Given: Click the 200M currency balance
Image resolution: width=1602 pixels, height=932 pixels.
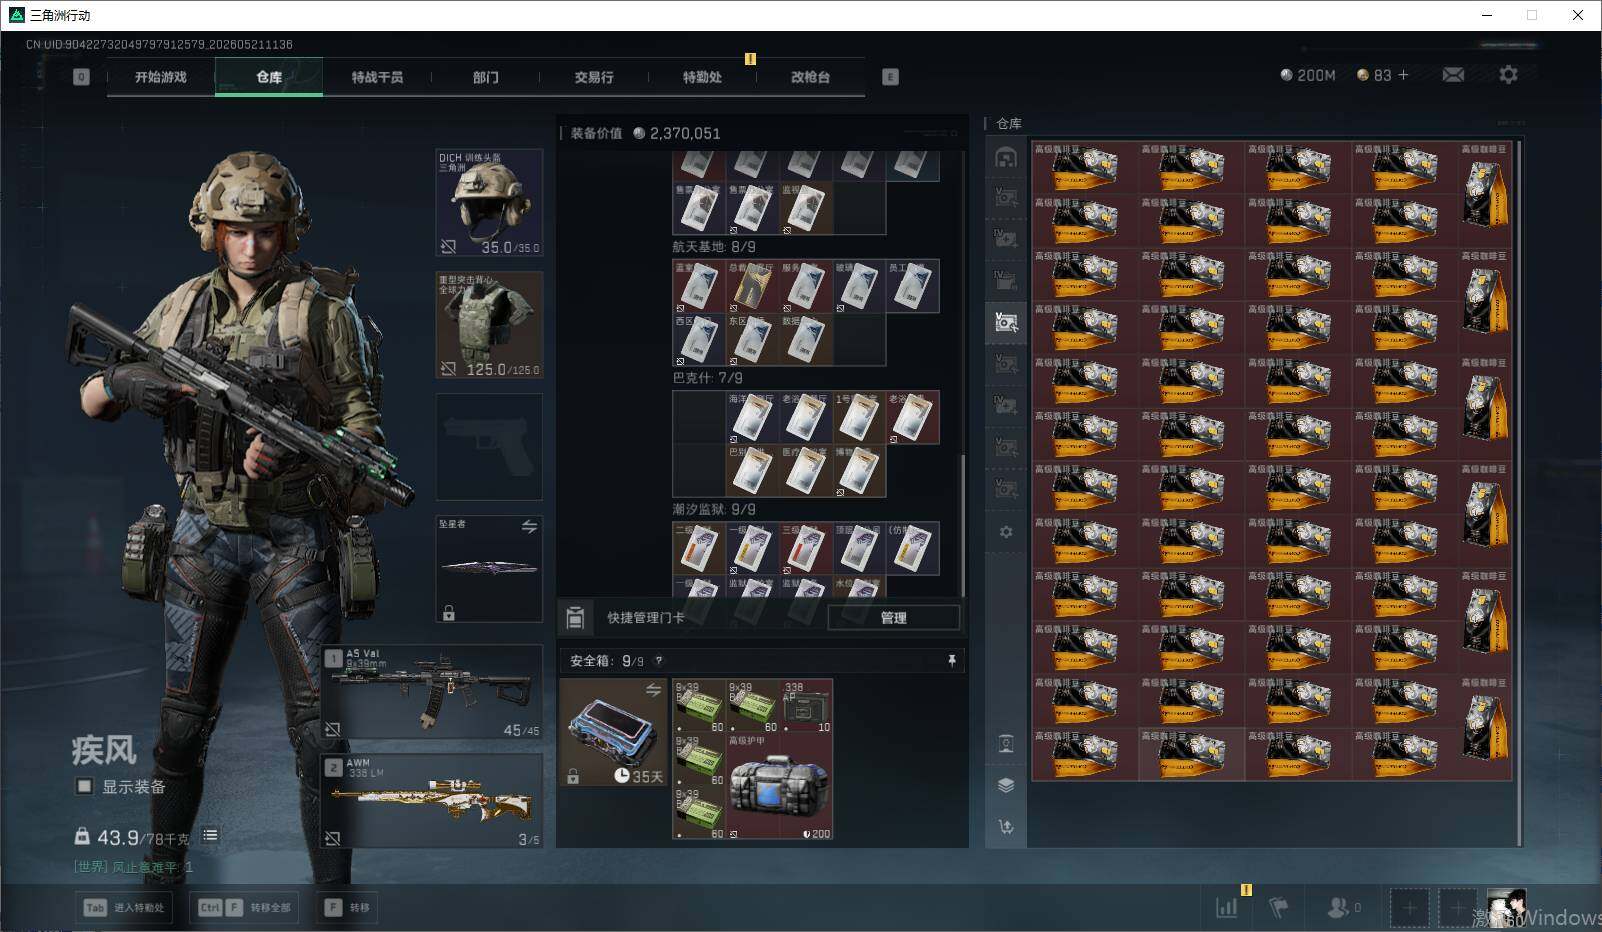Looking at the screenshot, I should click(1308, 75).
